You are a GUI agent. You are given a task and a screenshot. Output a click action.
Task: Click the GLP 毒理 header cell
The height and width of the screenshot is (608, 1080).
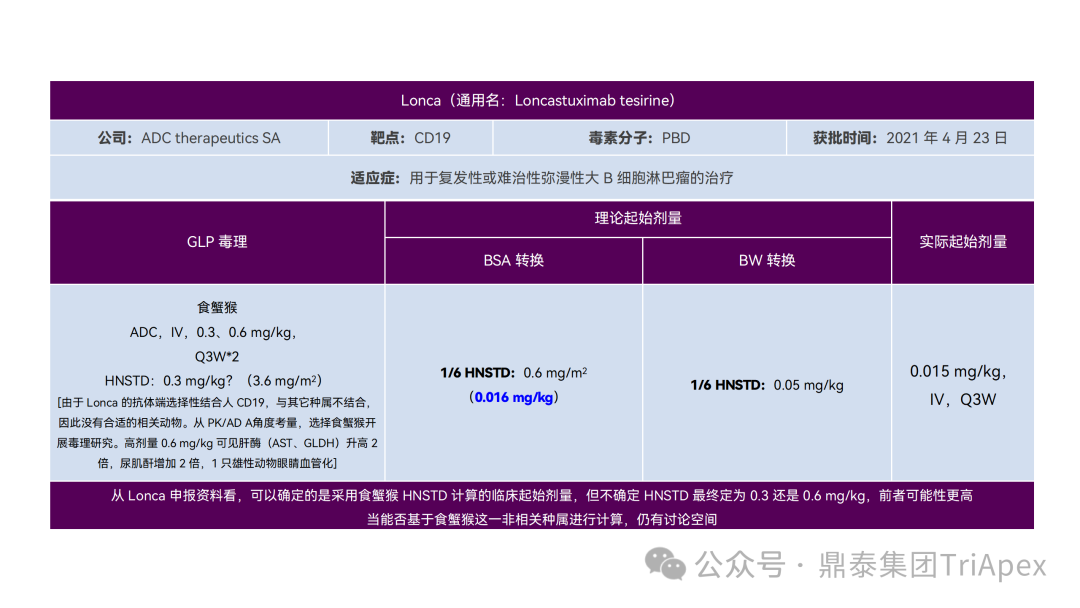point(216,241)
